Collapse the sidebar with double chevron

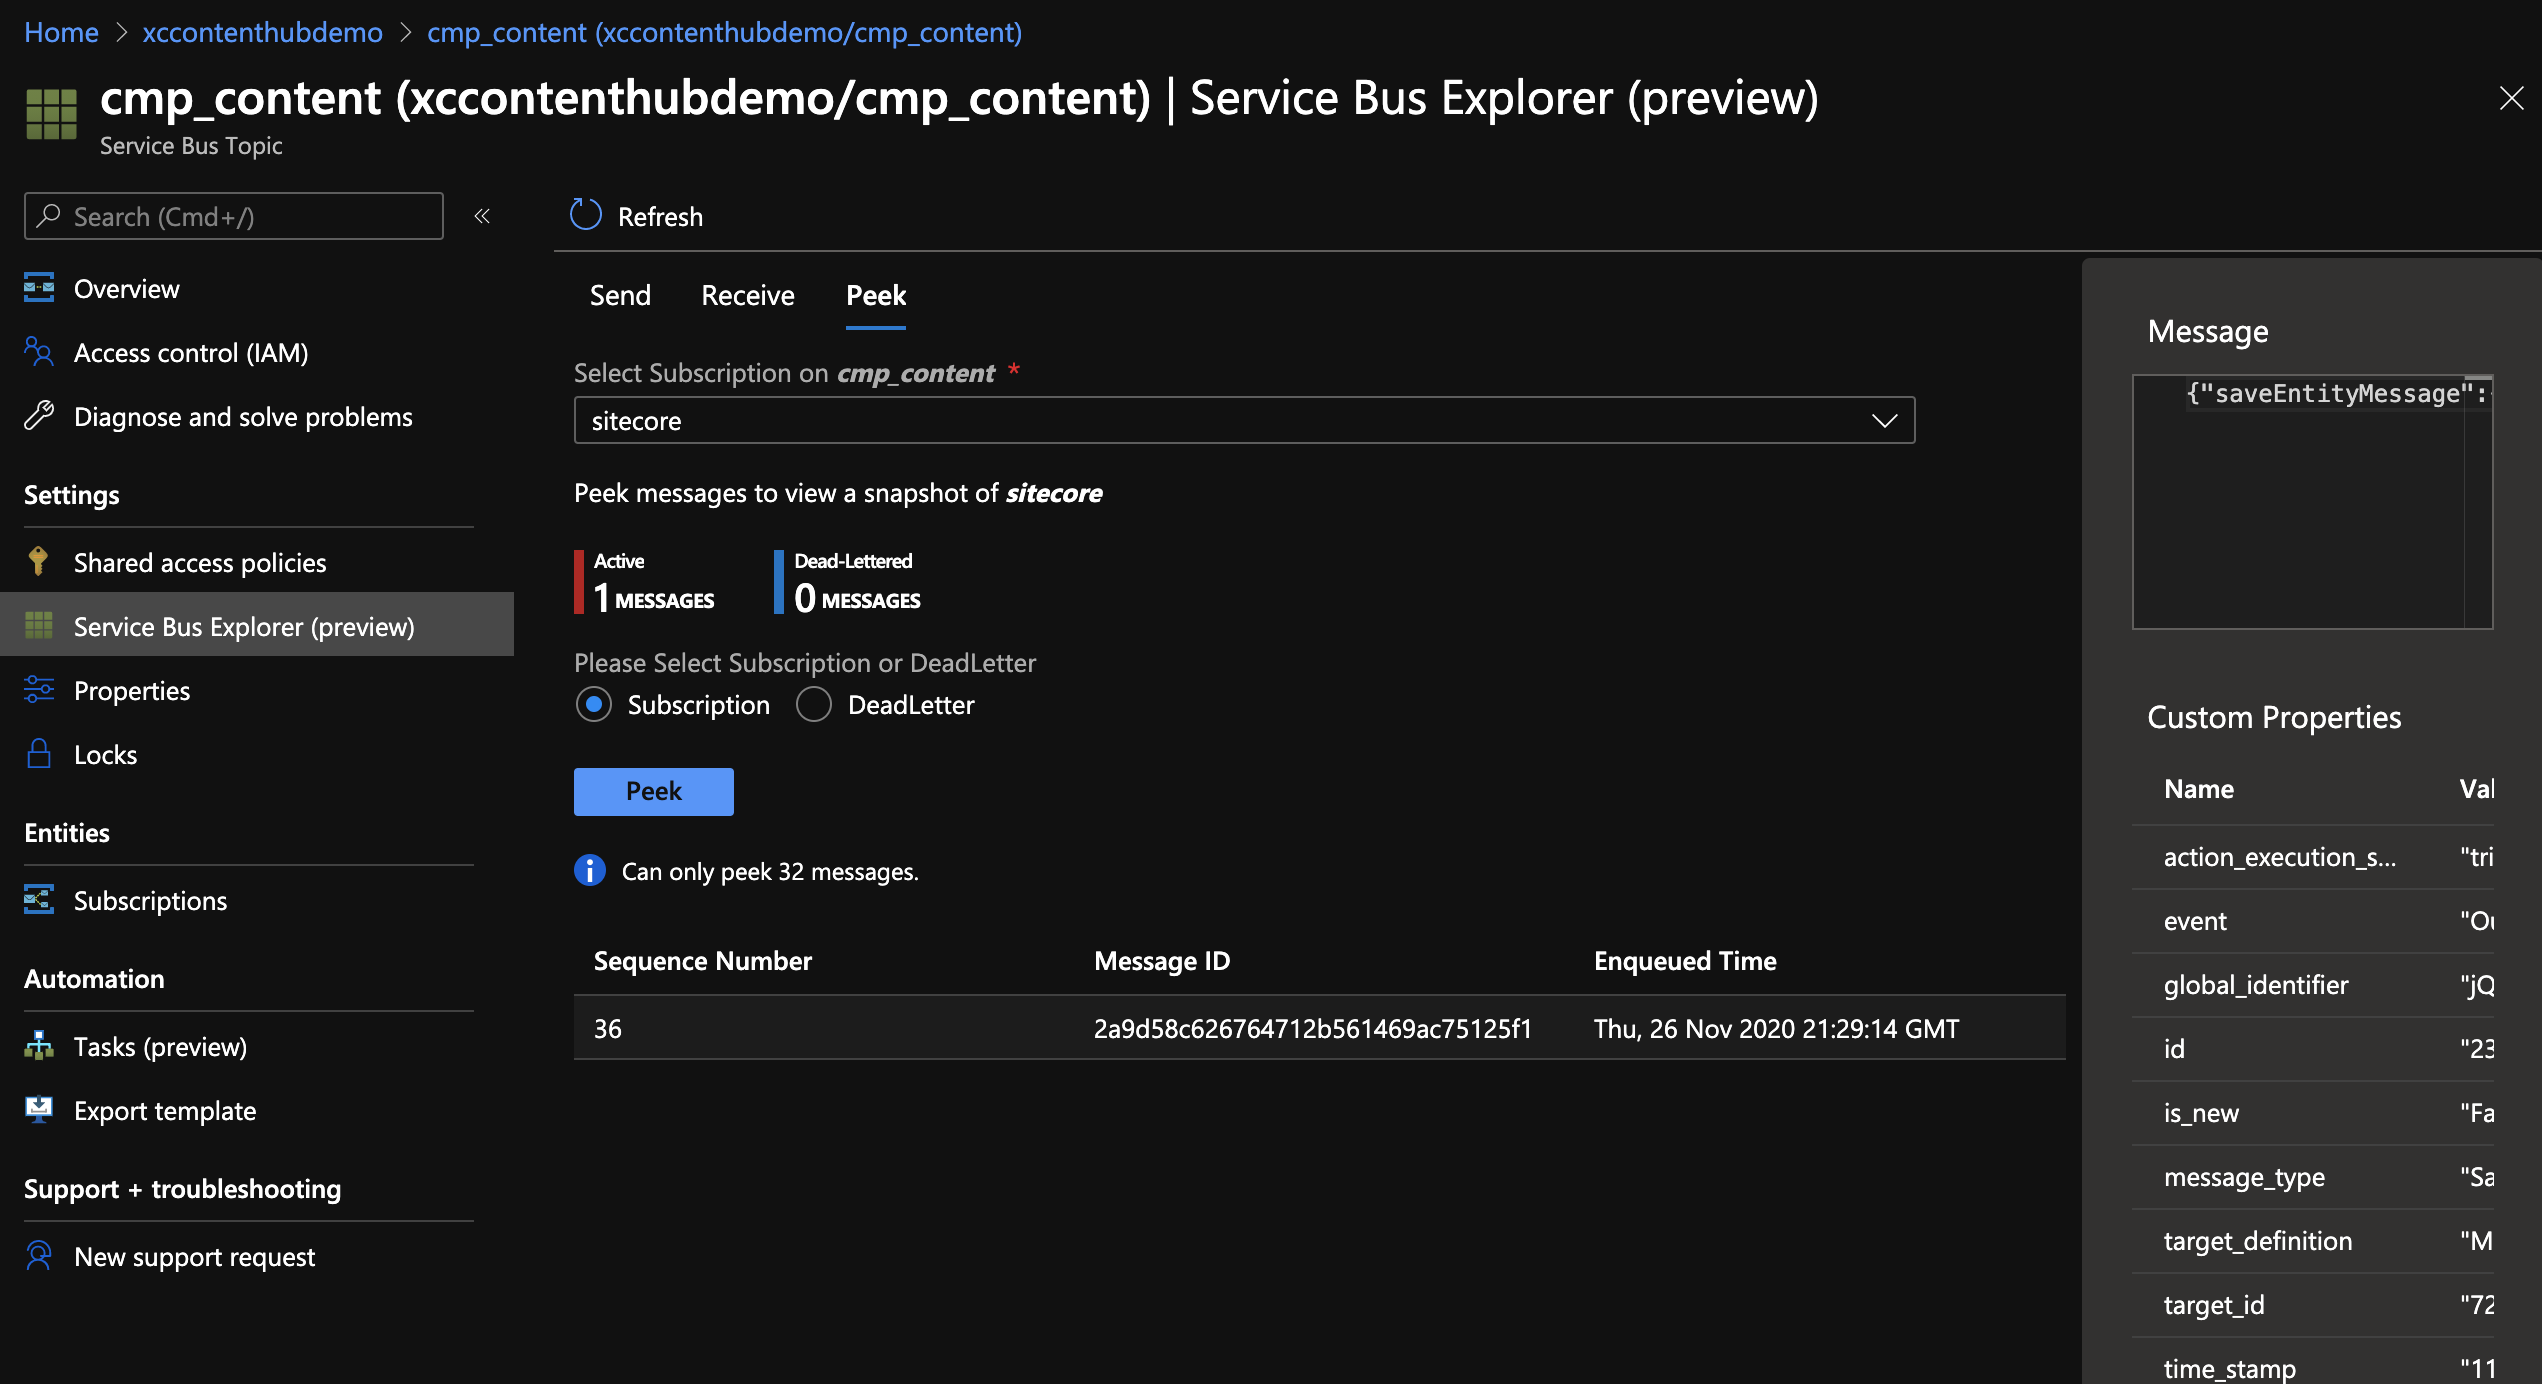coord(482,216)
